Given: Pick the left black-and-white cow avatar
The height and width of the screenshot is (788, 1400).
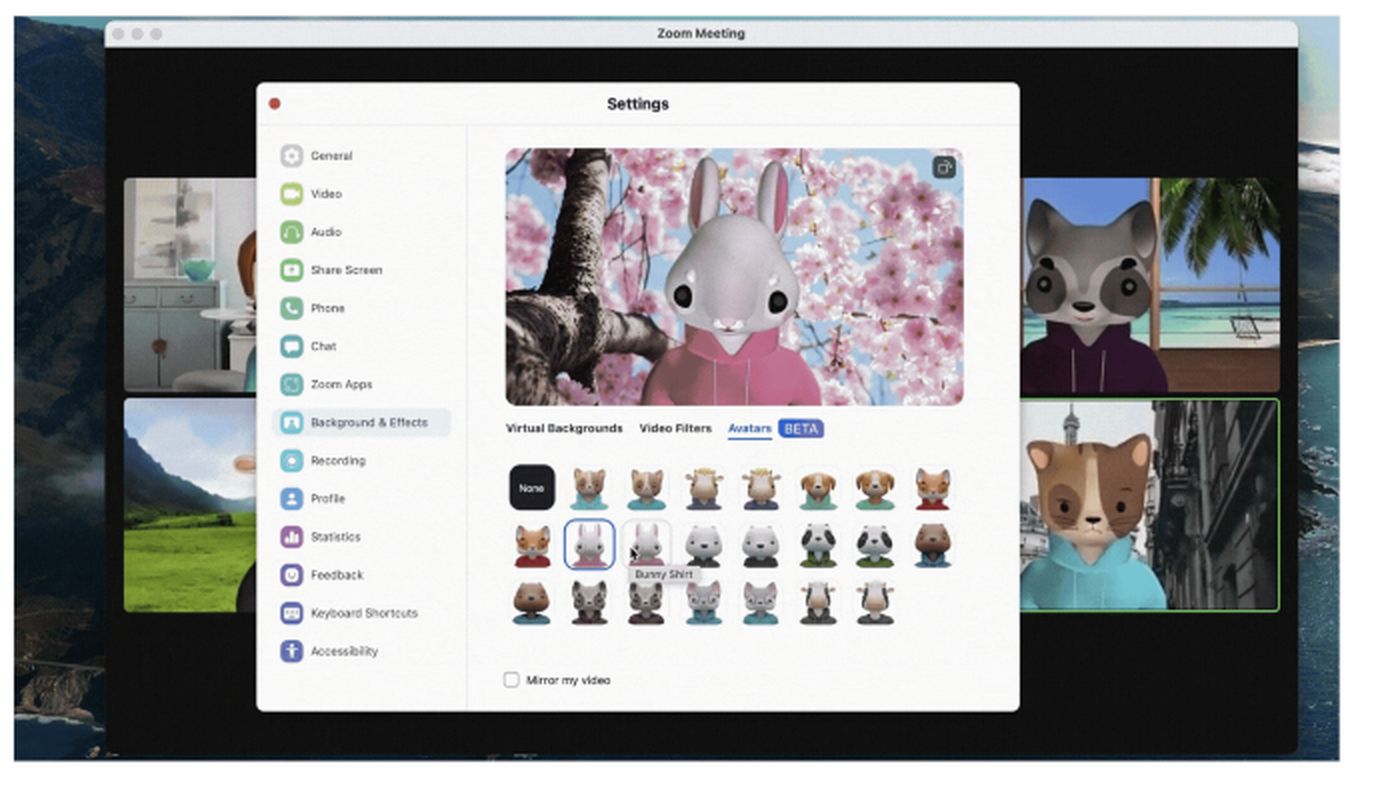Looking at the screenshot, I should (818, 603).
